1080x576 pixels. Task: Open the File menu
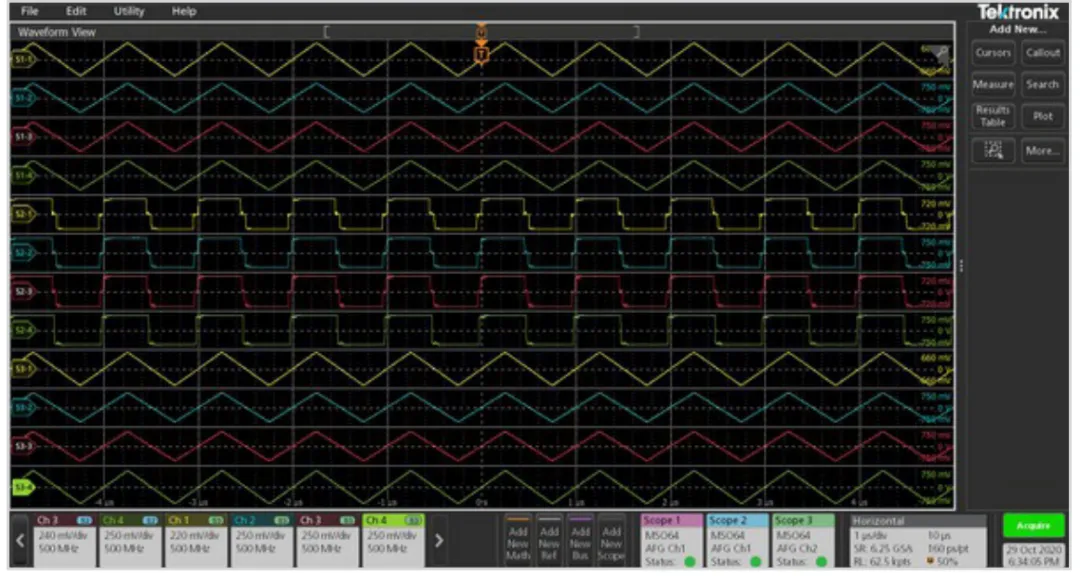tap(30, 11)
